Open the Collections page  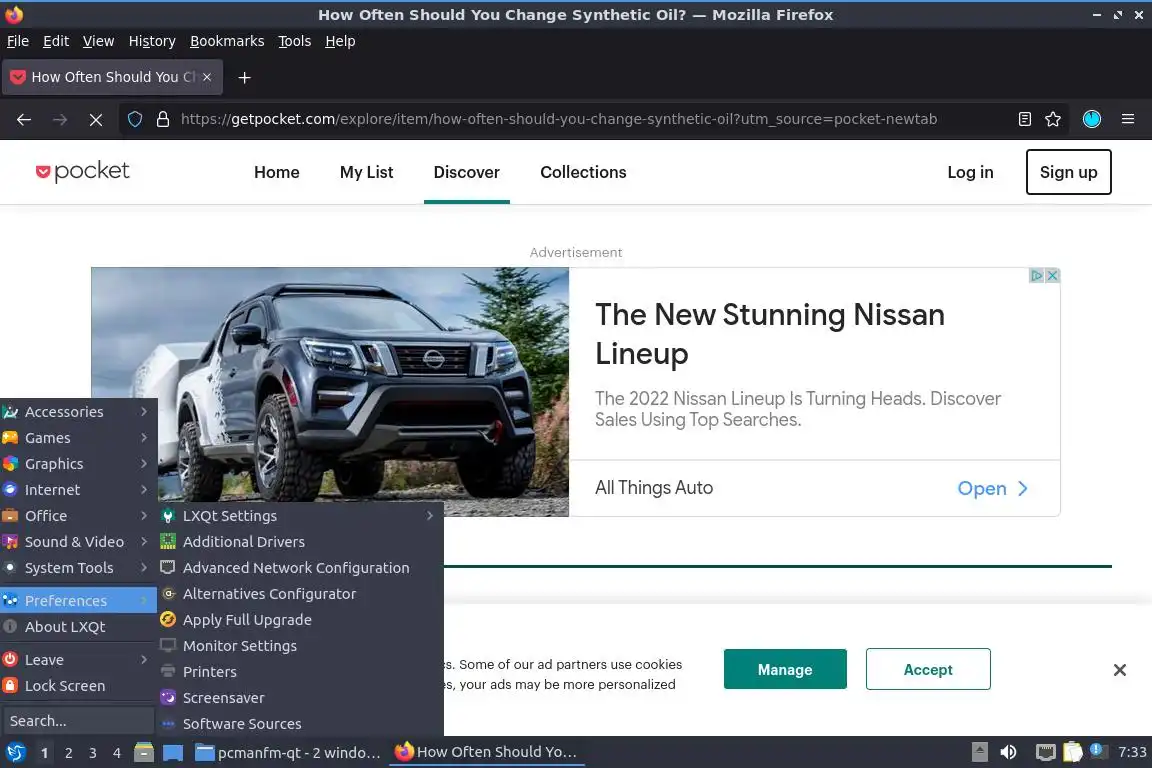click(583, 172)
